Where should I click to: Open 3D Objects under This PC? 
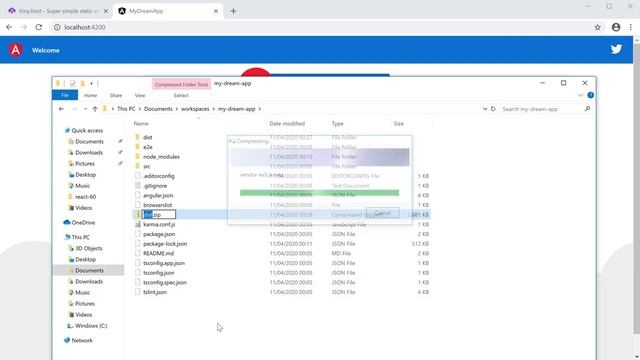[x=89, y=248]
